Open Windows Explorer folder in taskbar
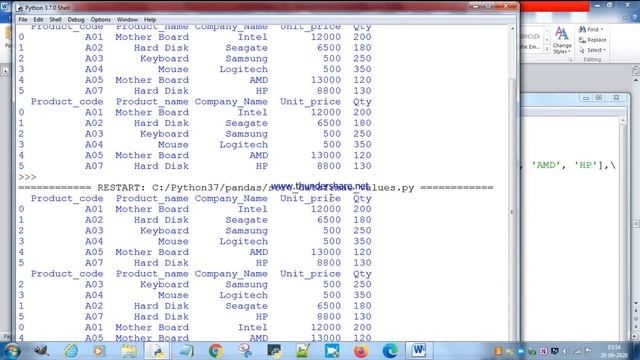The height and width of the screenshot is (360, 640). pos(129,351)
